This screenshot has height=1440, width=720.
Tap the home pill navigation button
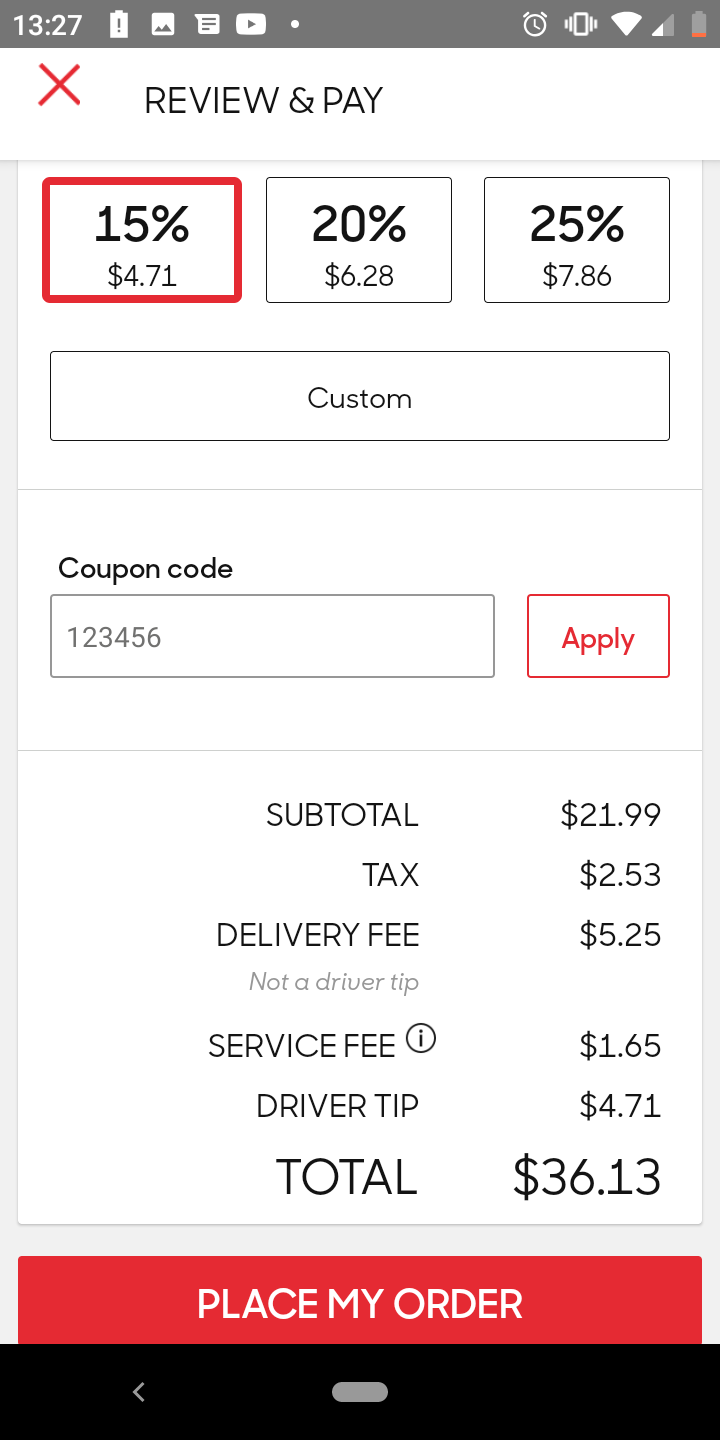tap(360, 1392)
